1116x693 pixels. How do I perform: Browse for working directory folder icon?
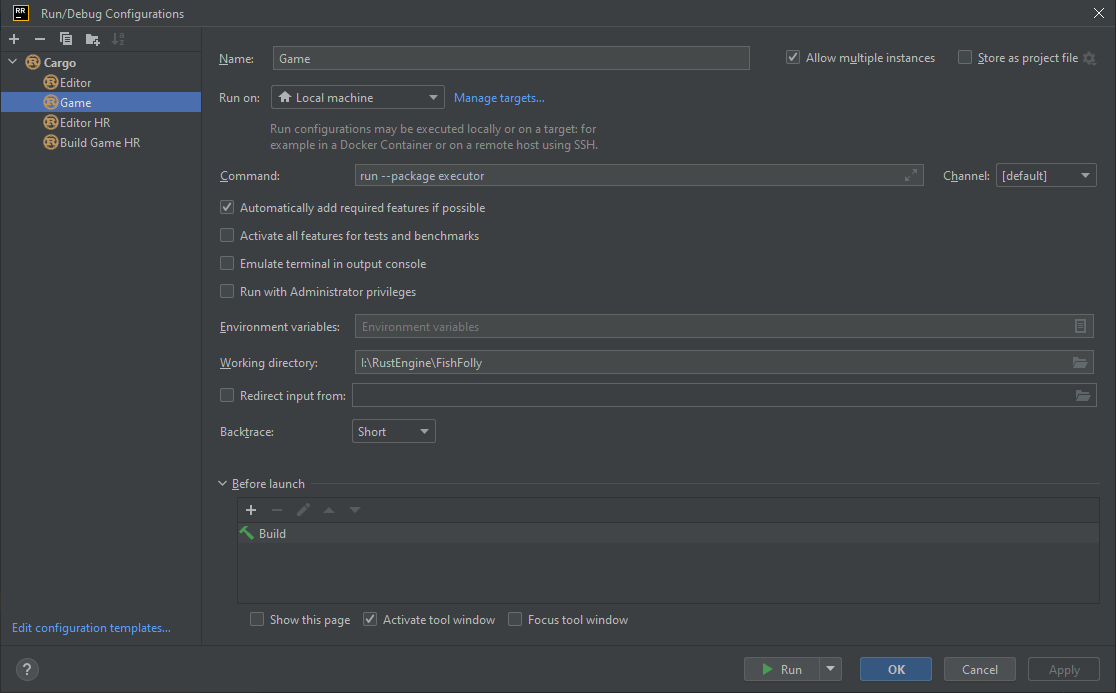click(x=1080, y=362)
